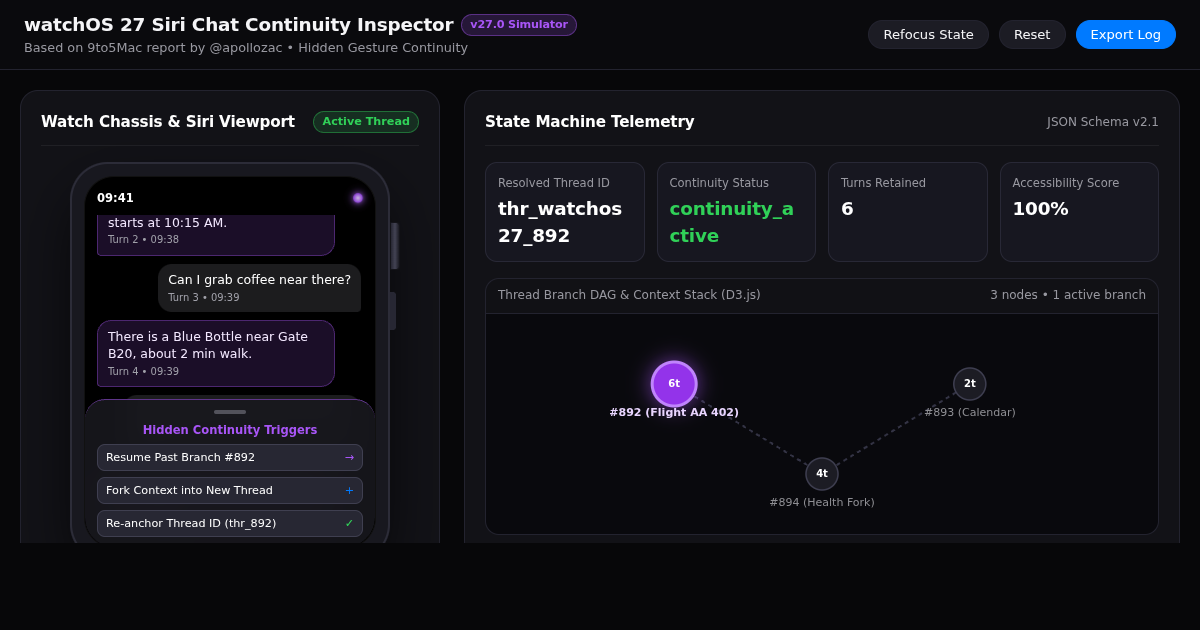Click the Watch Chassis & Siri Viewport heading
The image size is (1200, 630).
[x=168, y=122]
